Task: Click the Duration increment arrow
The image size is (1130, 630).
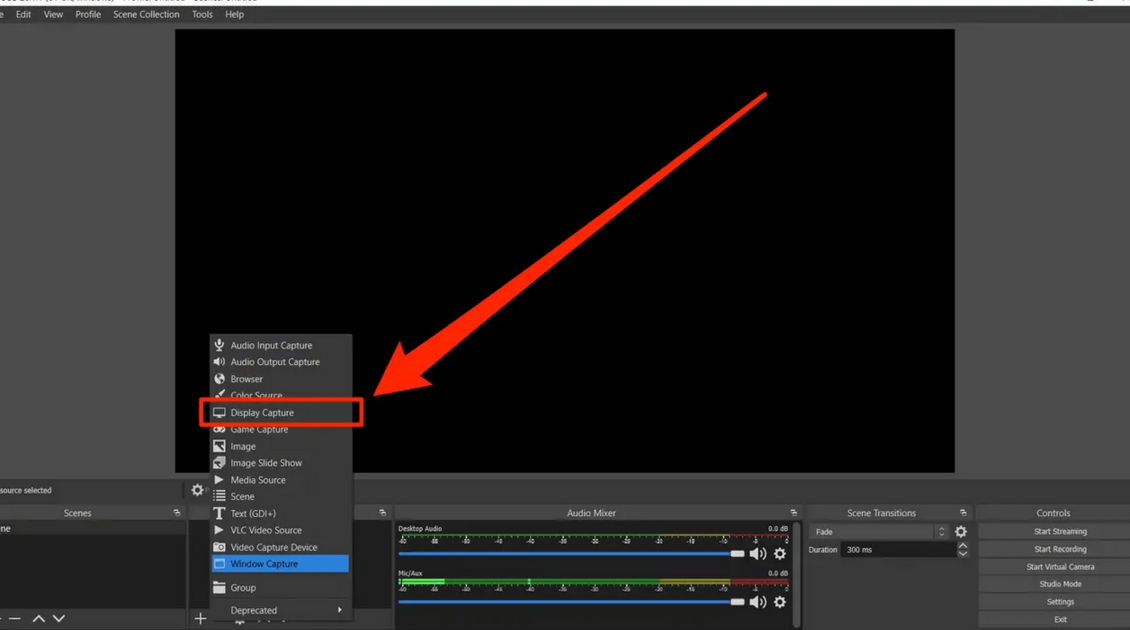Action: click(x=962, y=545)
